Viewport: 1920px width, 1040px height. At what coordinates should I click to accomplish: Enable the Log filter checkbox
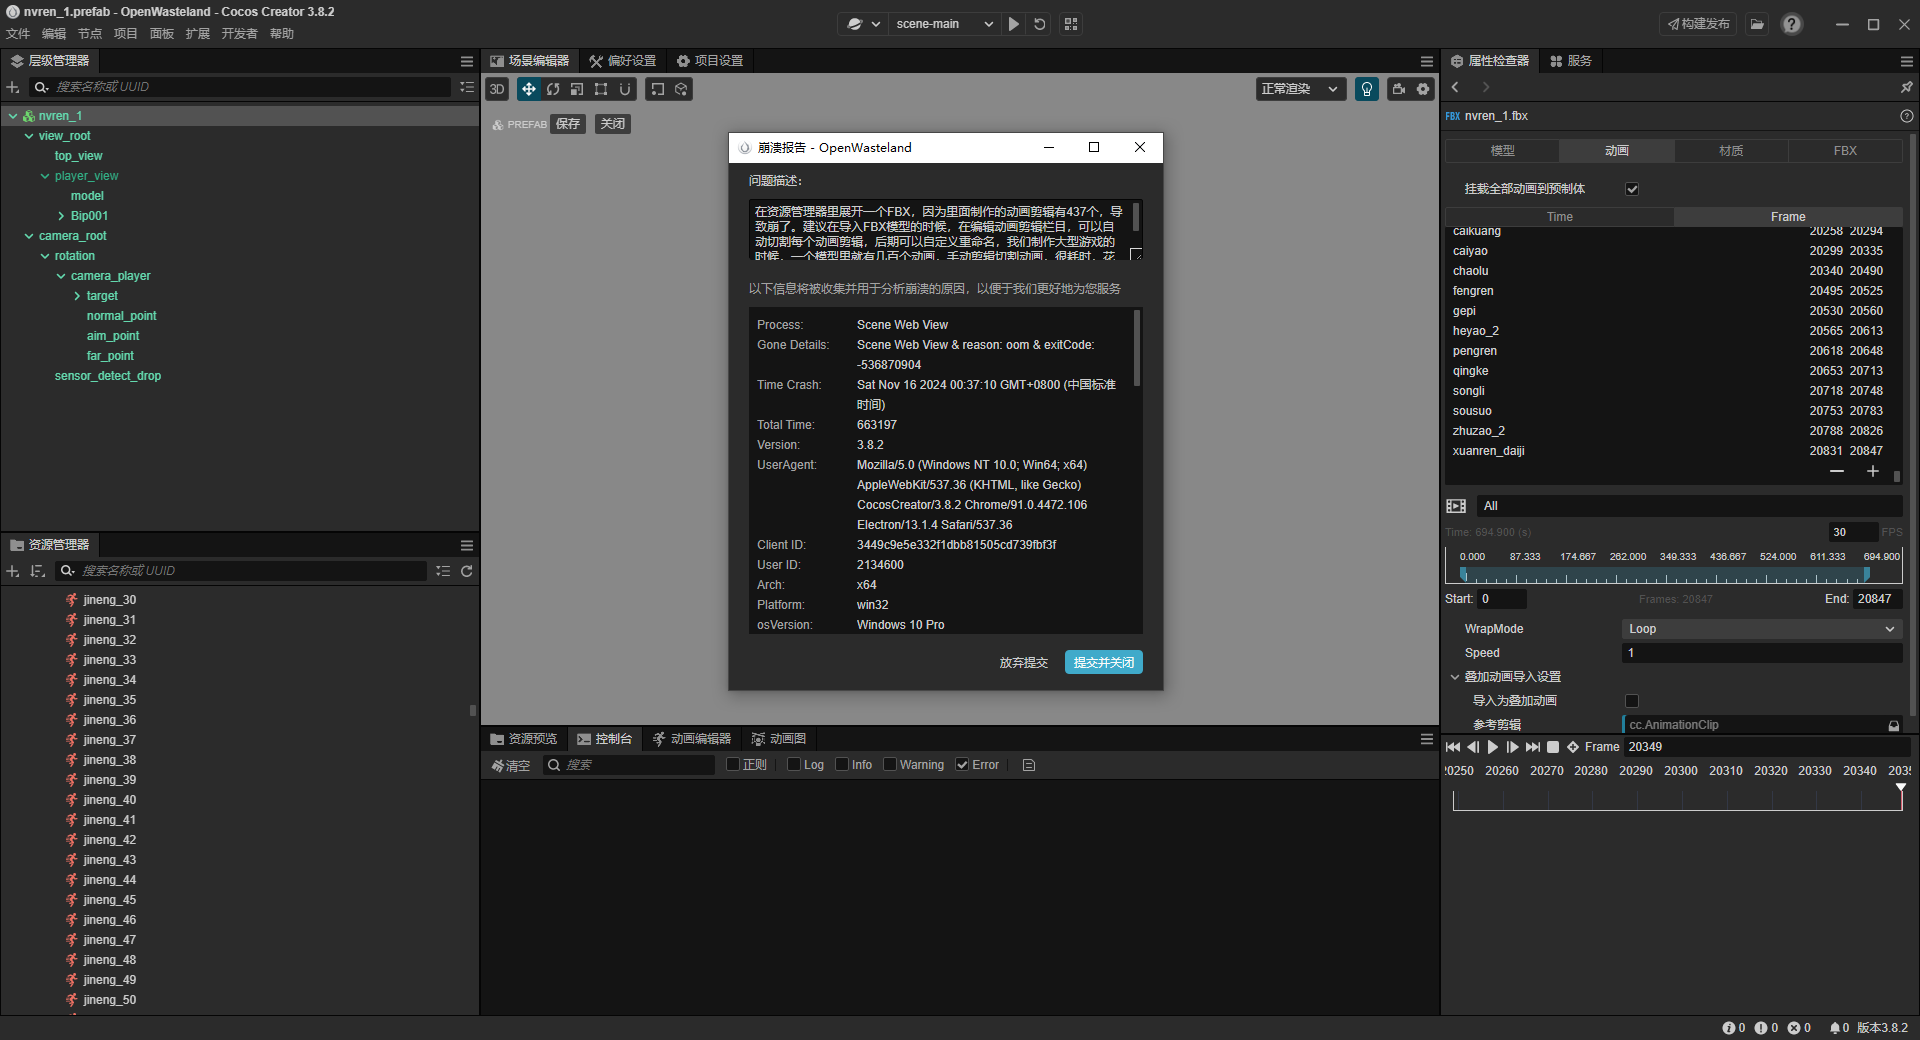pyautogui.click(x=794, y=765)
